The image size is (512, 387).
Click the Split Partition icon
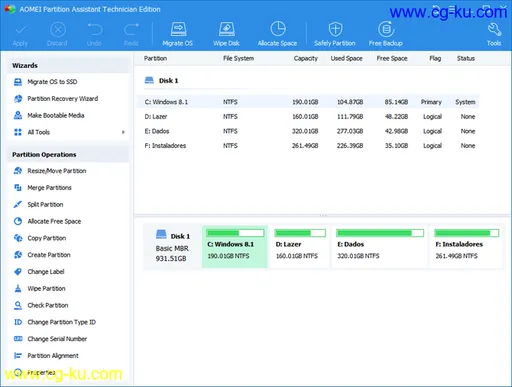pos(18,204)
